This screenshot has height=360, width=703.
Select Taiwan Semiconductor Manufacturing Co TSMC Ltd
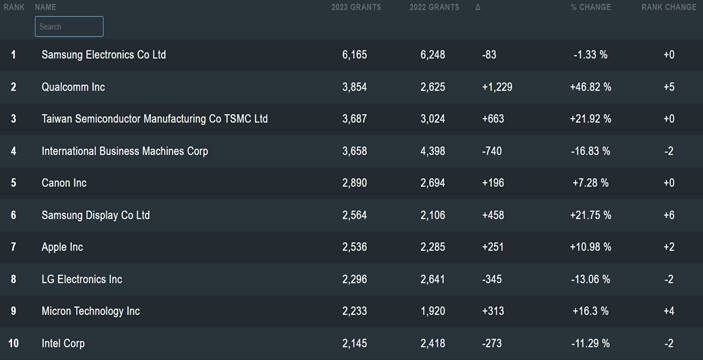coord(155,119)
